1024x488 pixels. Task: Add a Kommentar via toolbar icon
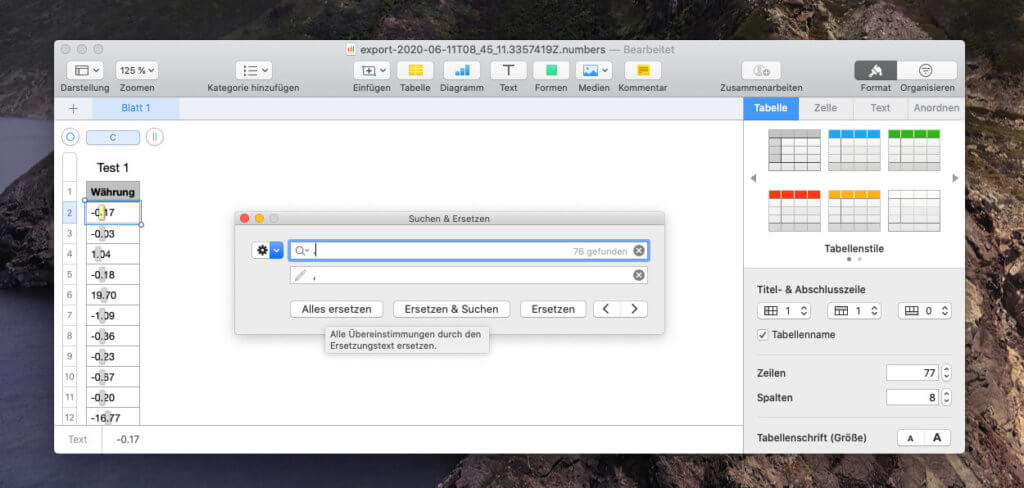tap(642, 71)
